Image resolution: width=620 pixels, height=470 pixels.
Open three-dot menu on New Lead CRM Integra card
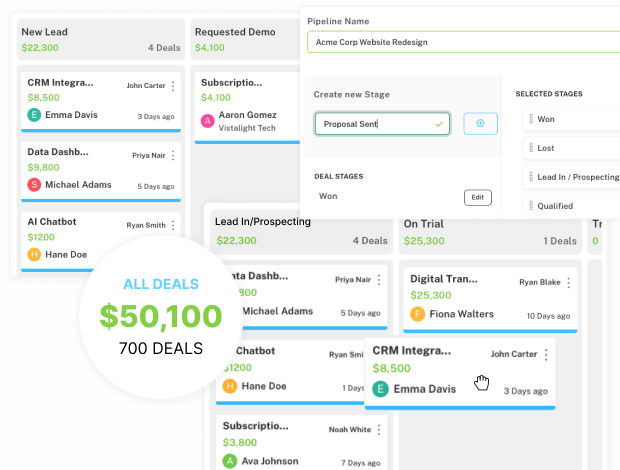click(173, 86)
